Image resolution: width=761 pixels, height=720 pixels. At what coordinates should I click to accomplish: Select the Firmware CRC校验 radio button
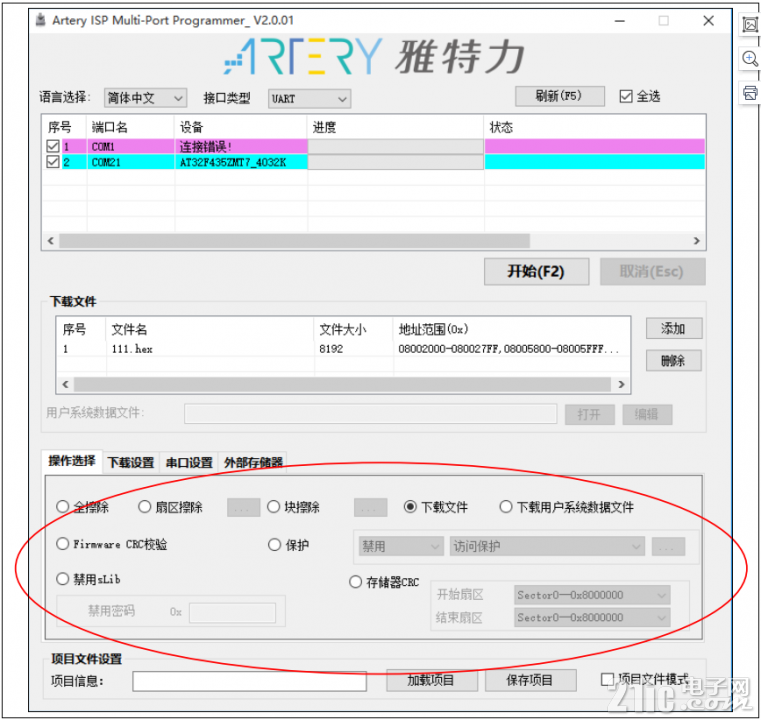tap(62, 543)
